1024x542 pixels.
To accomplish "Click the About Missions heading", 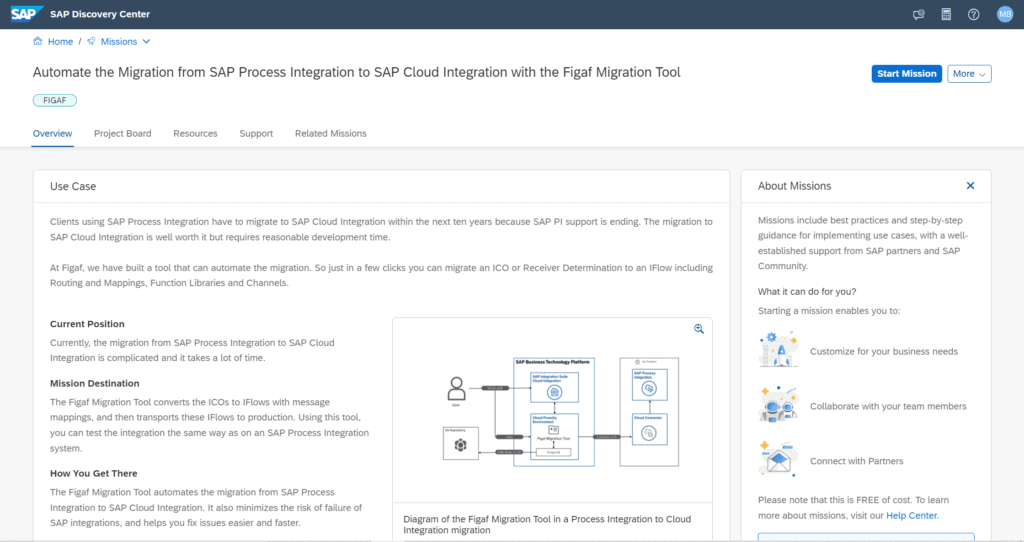I will (794, 186).
